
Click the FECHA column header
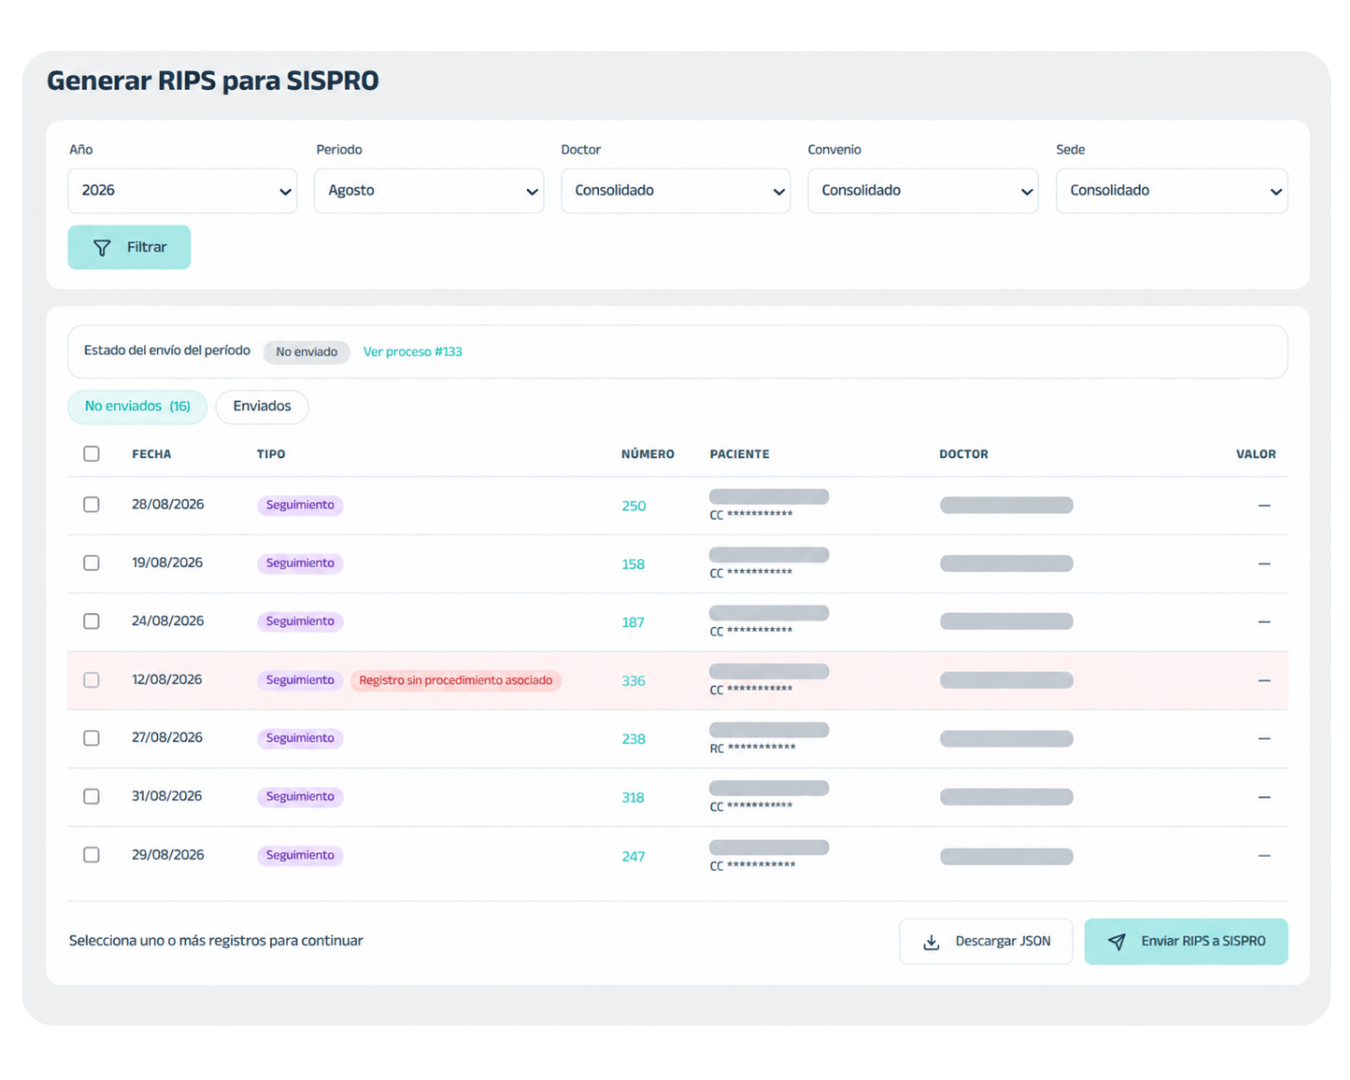(x=152, y=454)
